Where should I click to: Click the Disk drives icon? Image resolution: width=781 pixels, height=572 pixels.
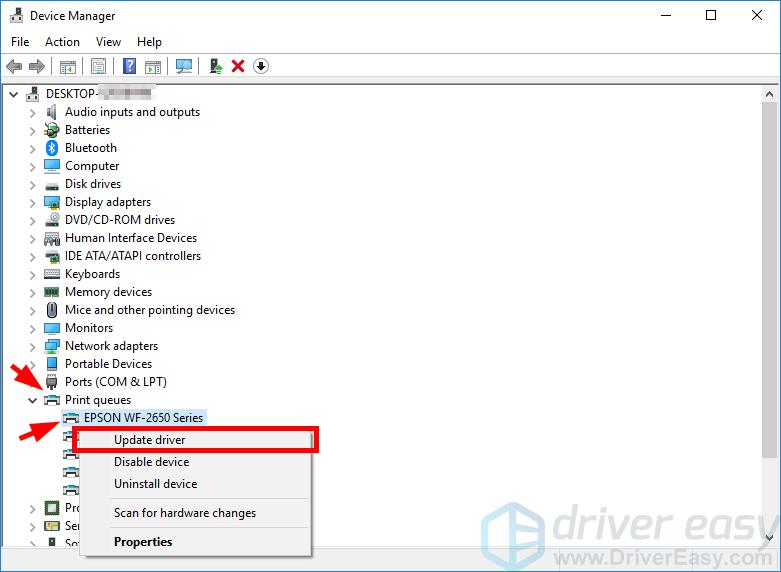pos(52,186)
